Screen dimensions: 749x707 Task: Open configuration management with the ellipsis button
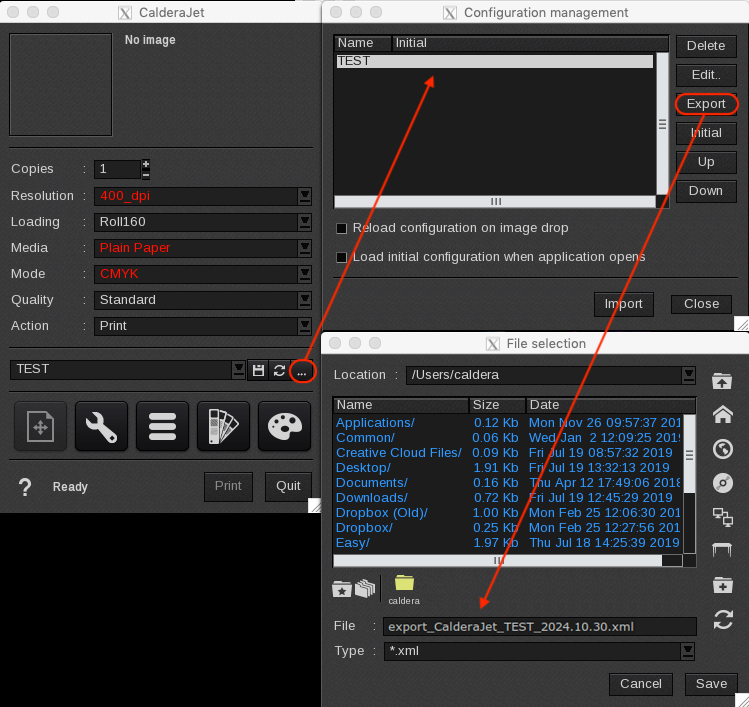coord(301,371)
